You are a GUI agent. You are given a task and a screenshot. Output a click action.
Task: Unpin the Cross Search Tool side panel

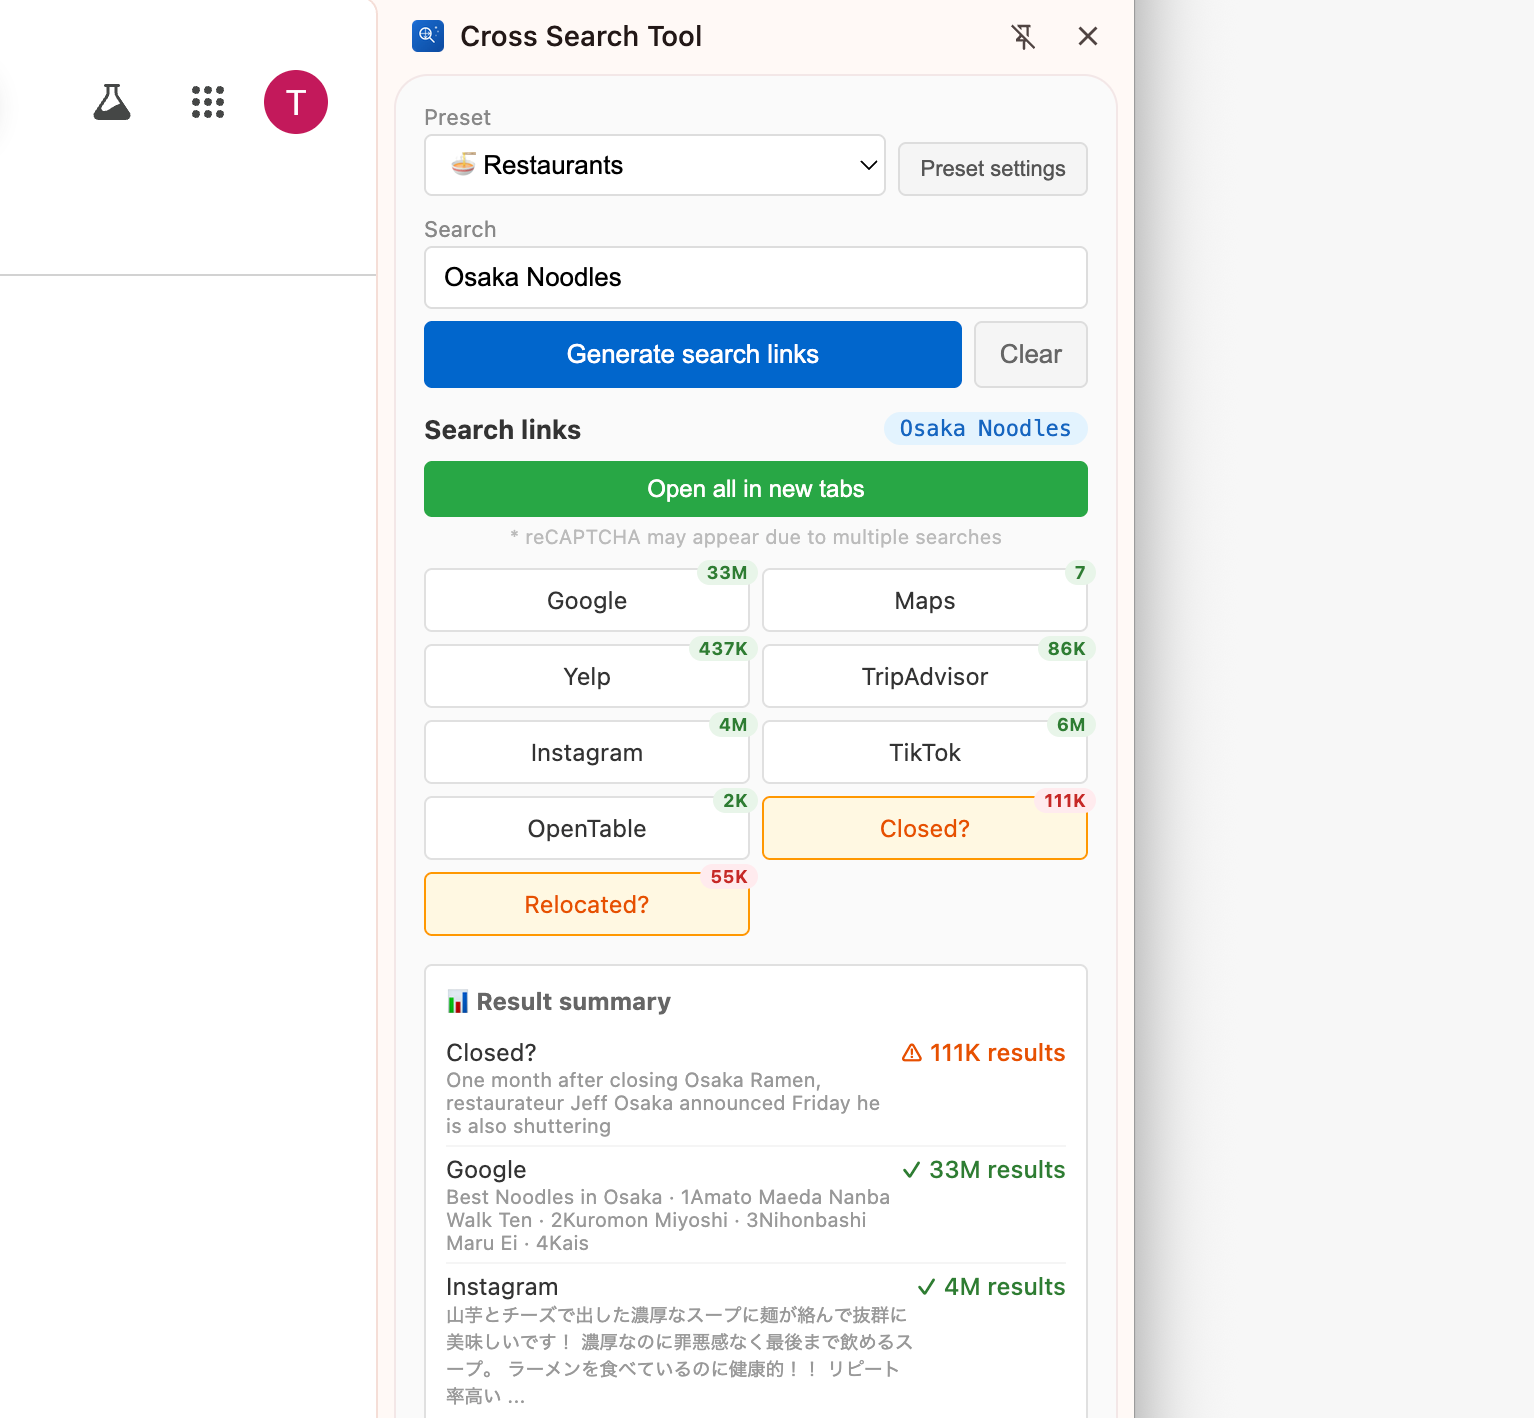pos(1023,37)
